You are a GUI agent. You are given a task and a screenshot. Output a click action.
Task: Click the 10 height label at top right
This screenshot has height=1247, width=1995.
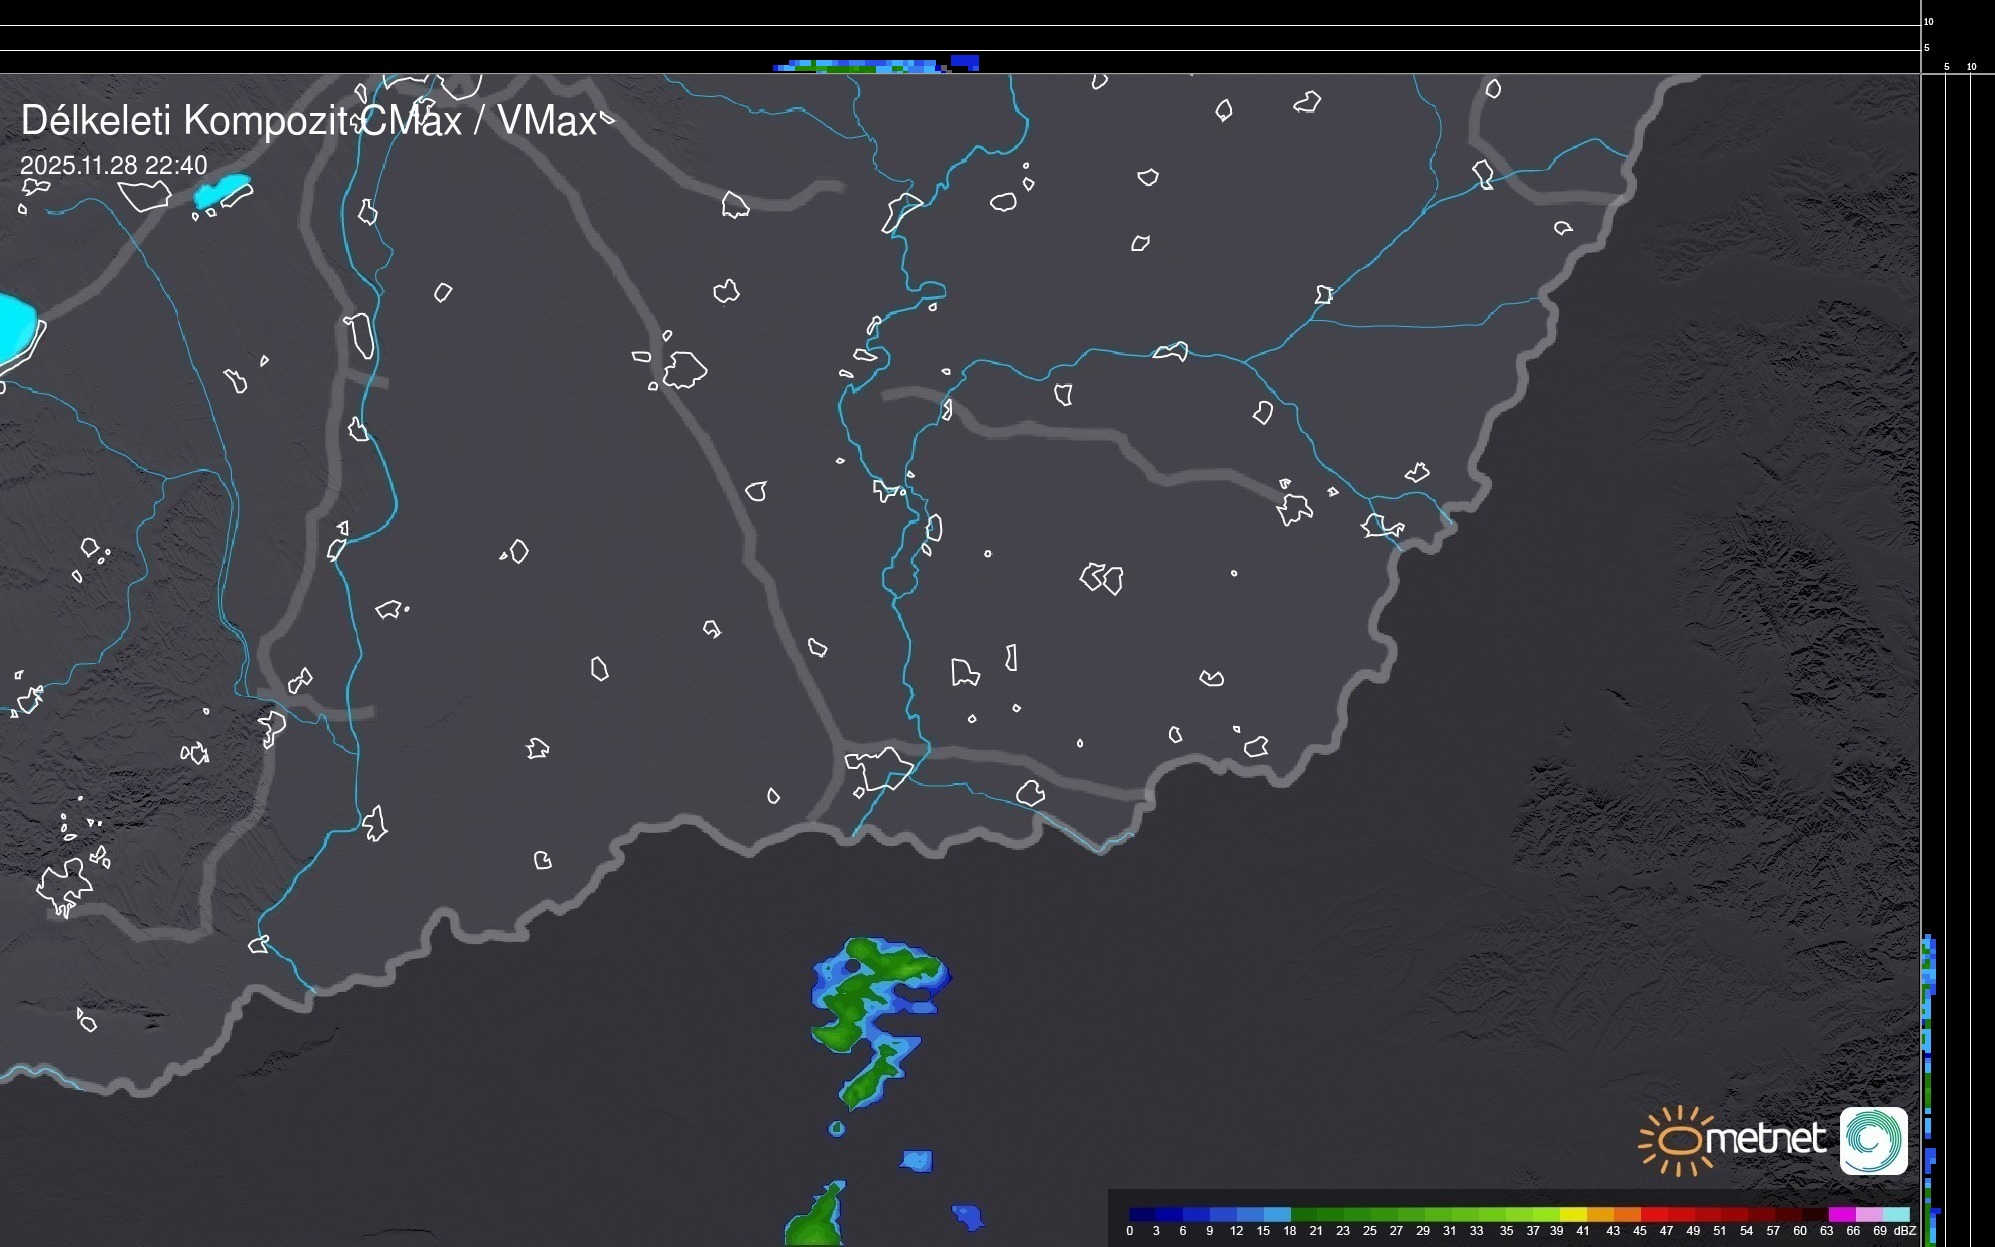1928,21
